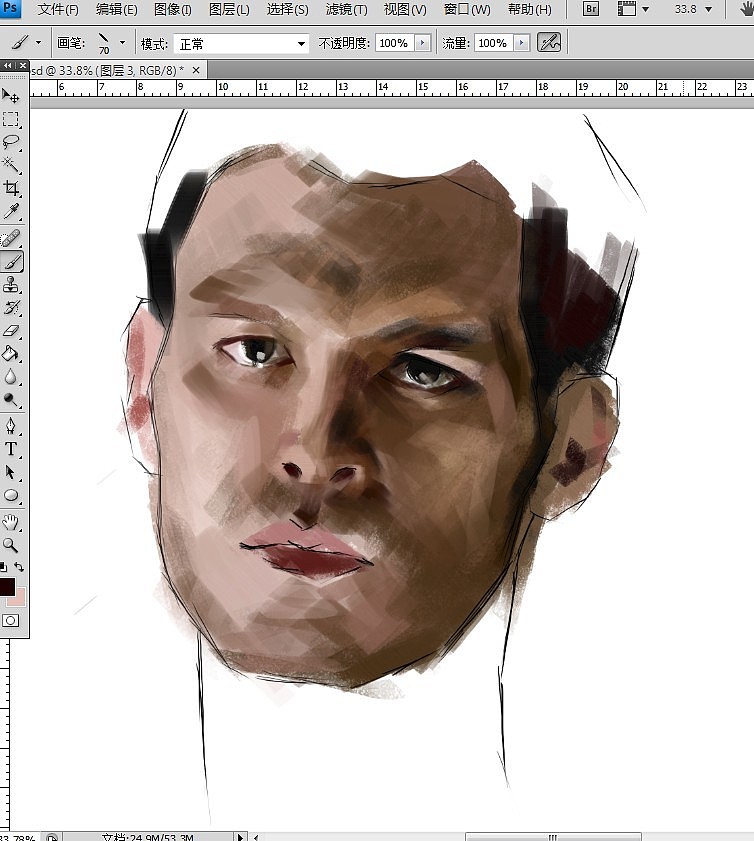Reset to default foreground and background colors
Image resolution: width=754 pixels, height=841 pixels.
(3, 567)
